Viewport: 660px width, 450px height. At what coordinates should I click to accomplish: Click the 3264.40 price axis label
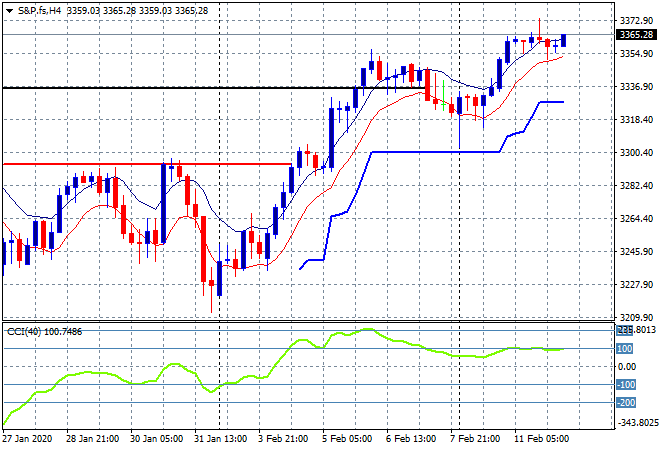(x=636, y=218)
